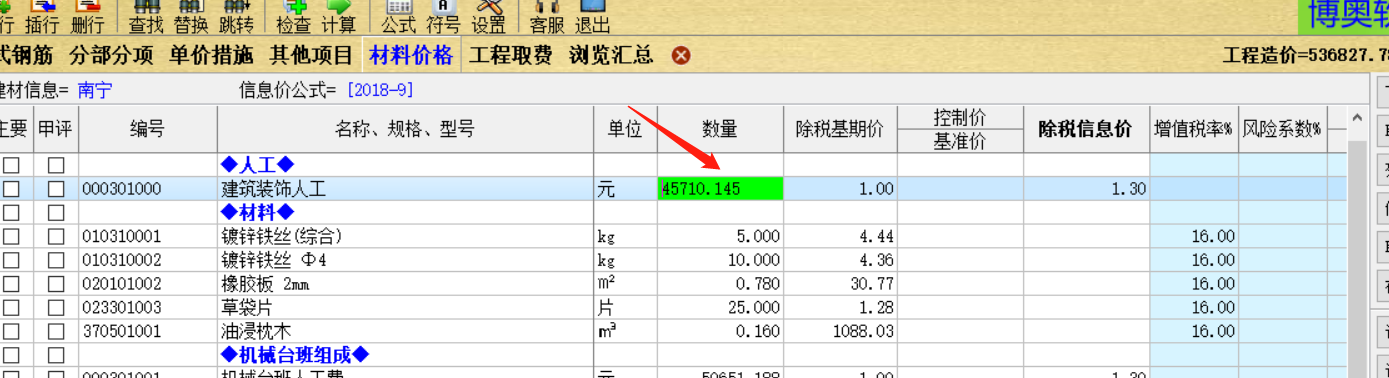Select the 材料价格 tab
The height and width of the screenshot is (378, 1389).
pos(411,55)
